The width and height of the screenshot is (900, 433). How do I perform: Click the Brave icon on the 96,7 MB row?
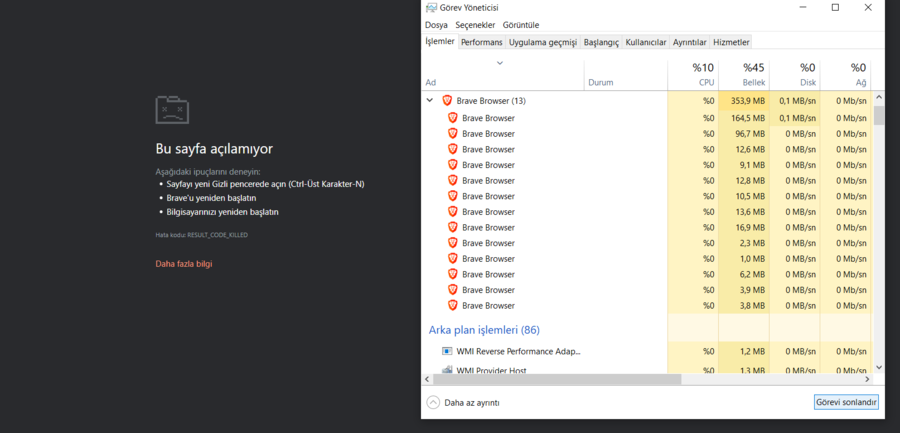click(453, 133)
